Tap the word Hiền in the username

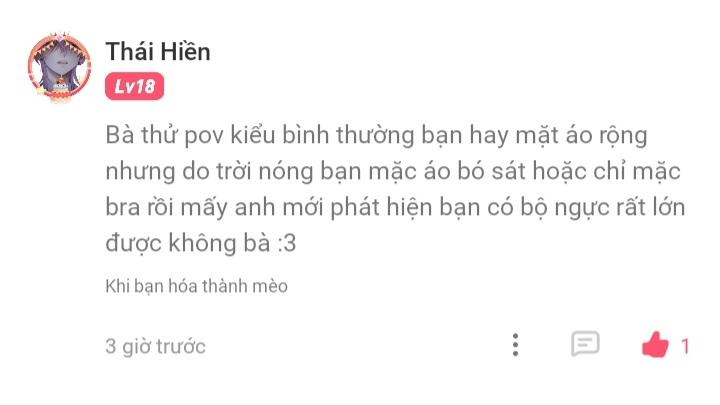186,51
